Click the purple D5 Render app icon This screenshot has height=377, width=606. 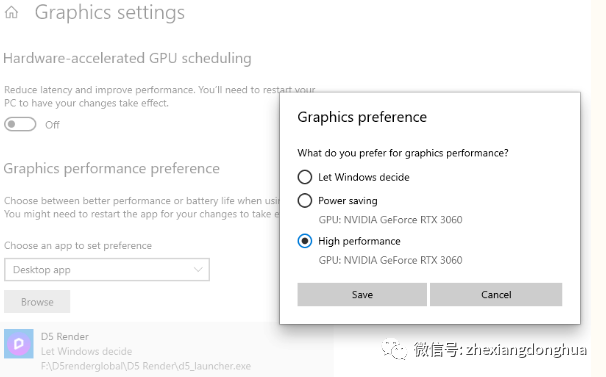pos(19,343)
